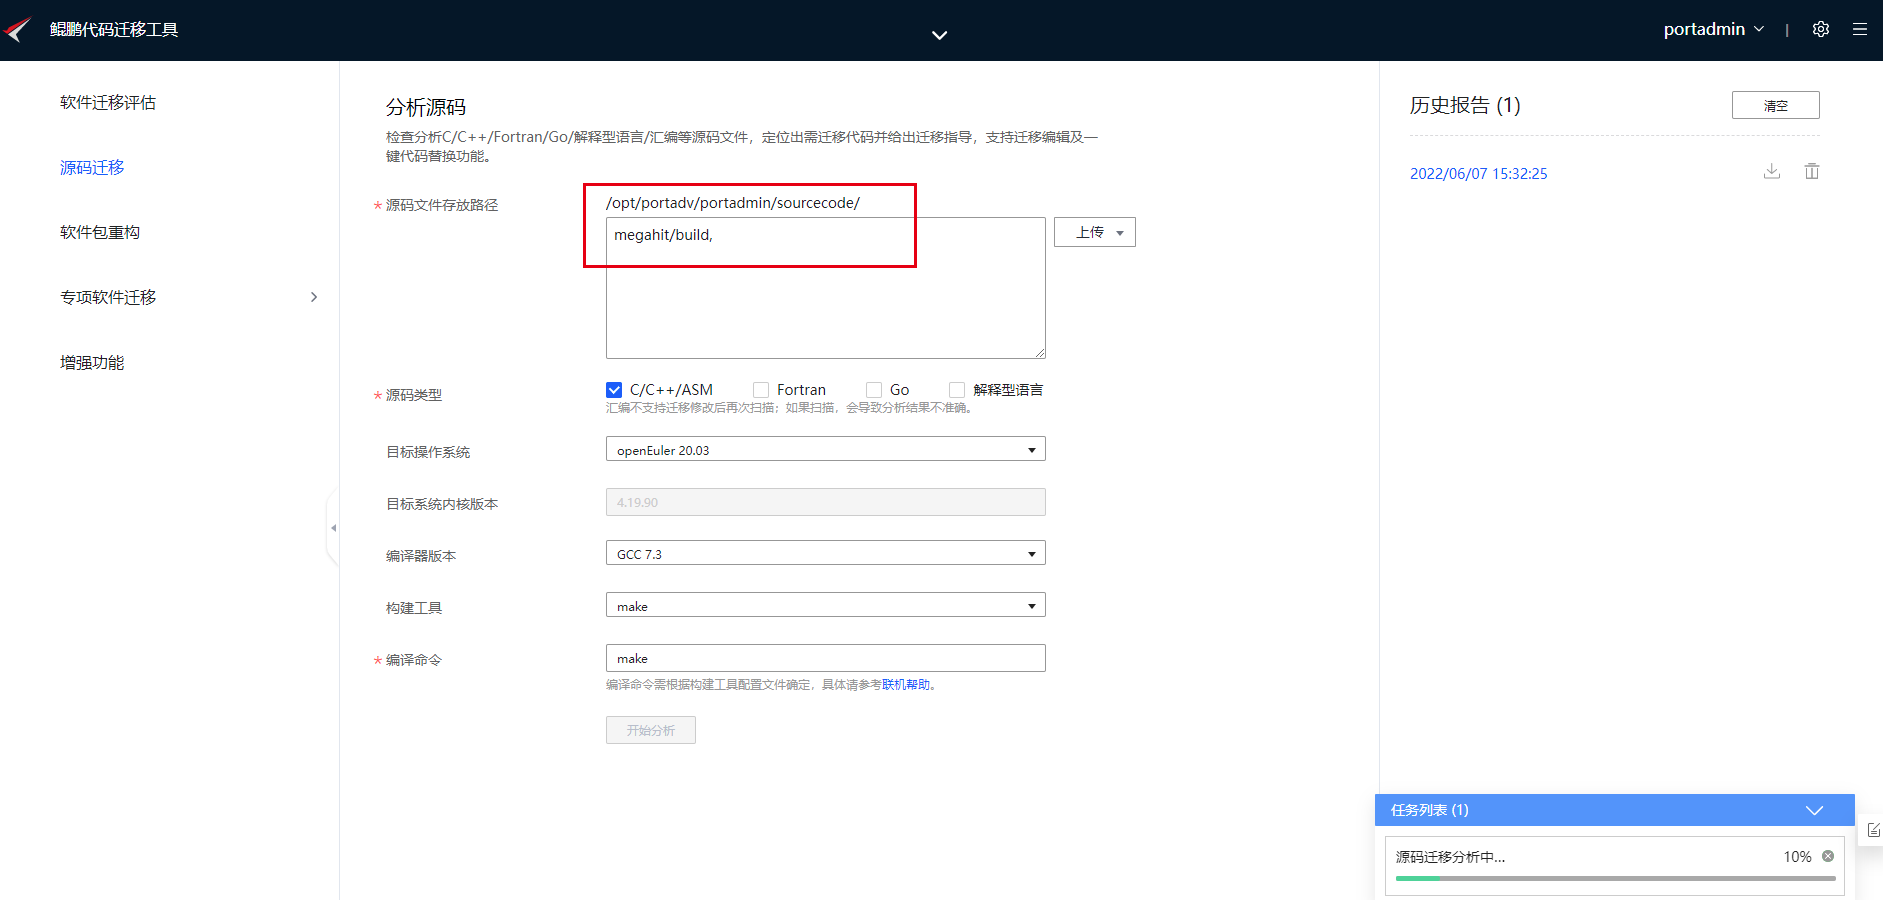Click the 清空 button in history reports
Viewport: 1883px width, 900px height.
click(x=1775, y=105)
